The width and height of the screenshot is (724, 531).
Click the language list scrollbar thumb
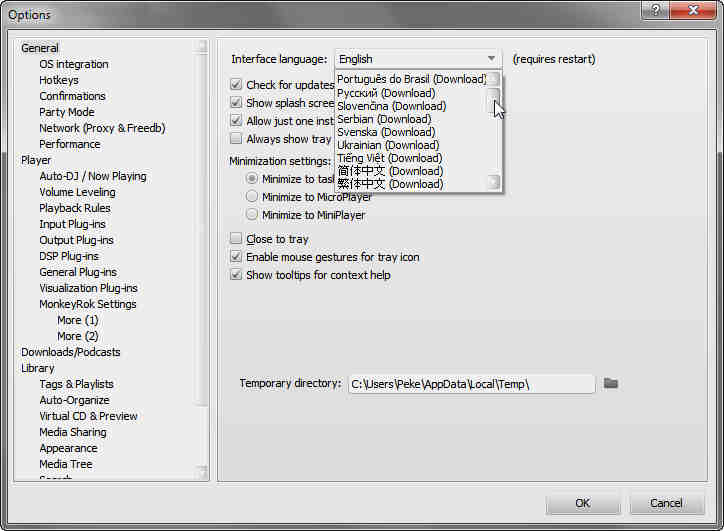(x=492, y=100)
